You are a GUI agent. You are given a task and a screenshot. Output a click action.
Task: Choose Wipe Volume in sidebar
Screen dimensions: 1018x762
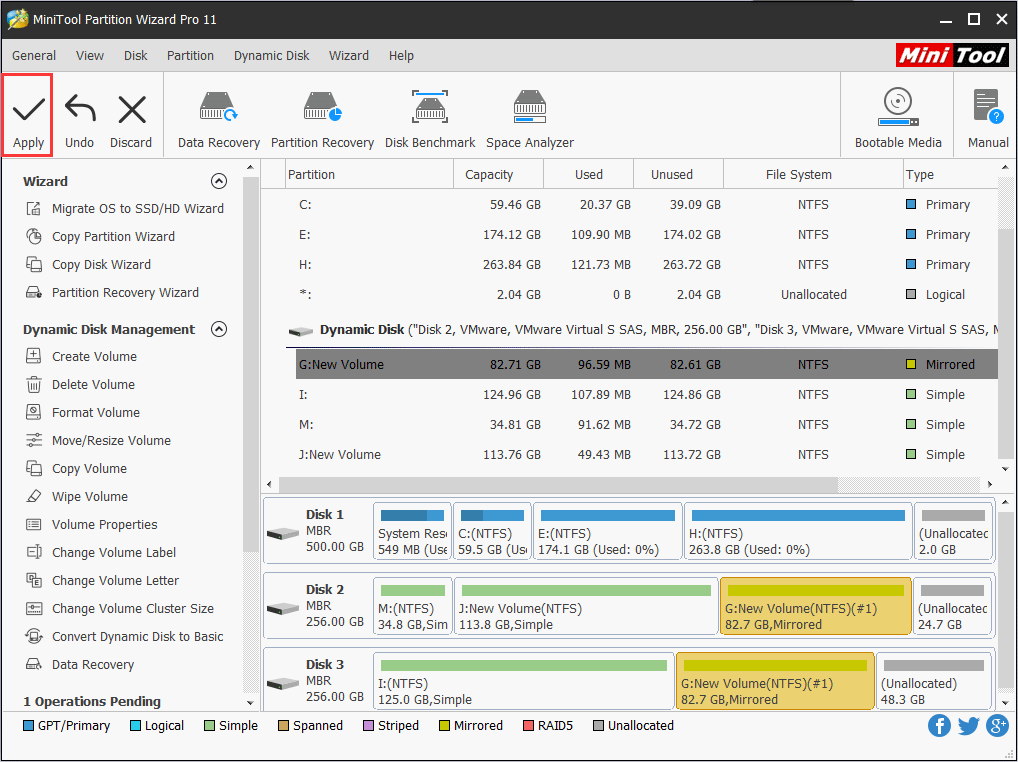[x=77, y=496]
